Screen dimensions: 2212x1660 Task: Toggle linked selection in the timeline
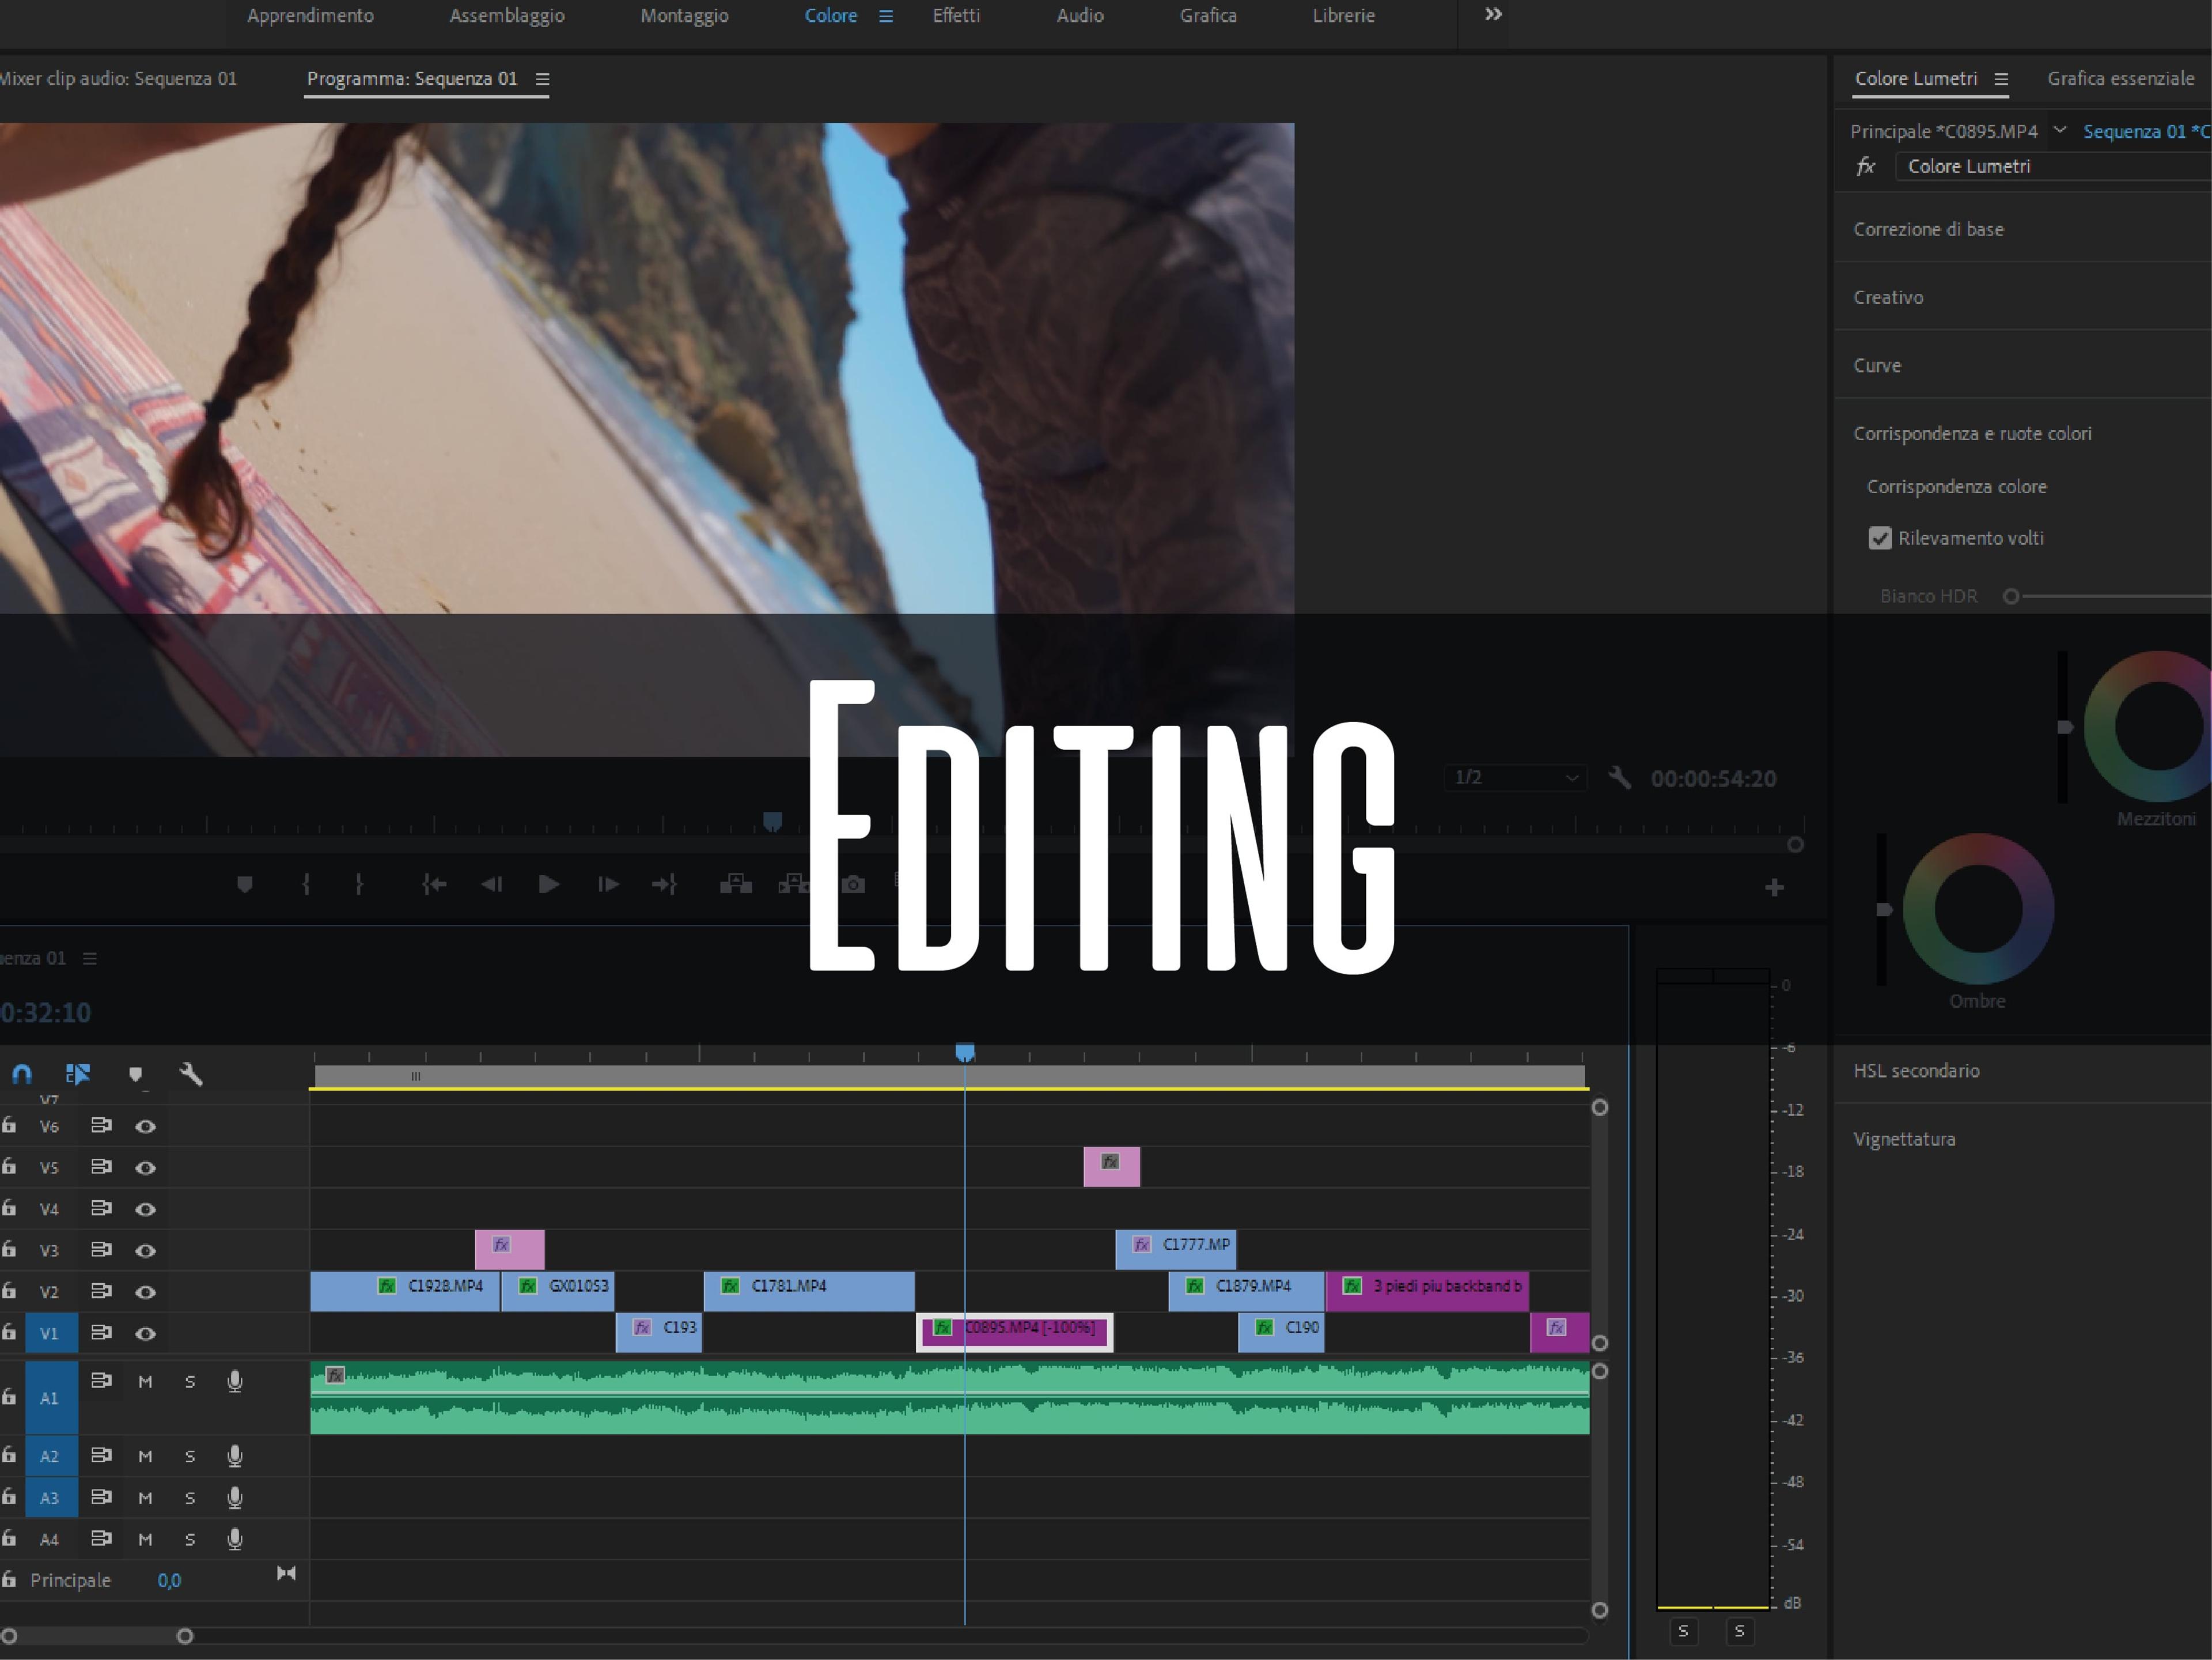tap(78, 1074)
